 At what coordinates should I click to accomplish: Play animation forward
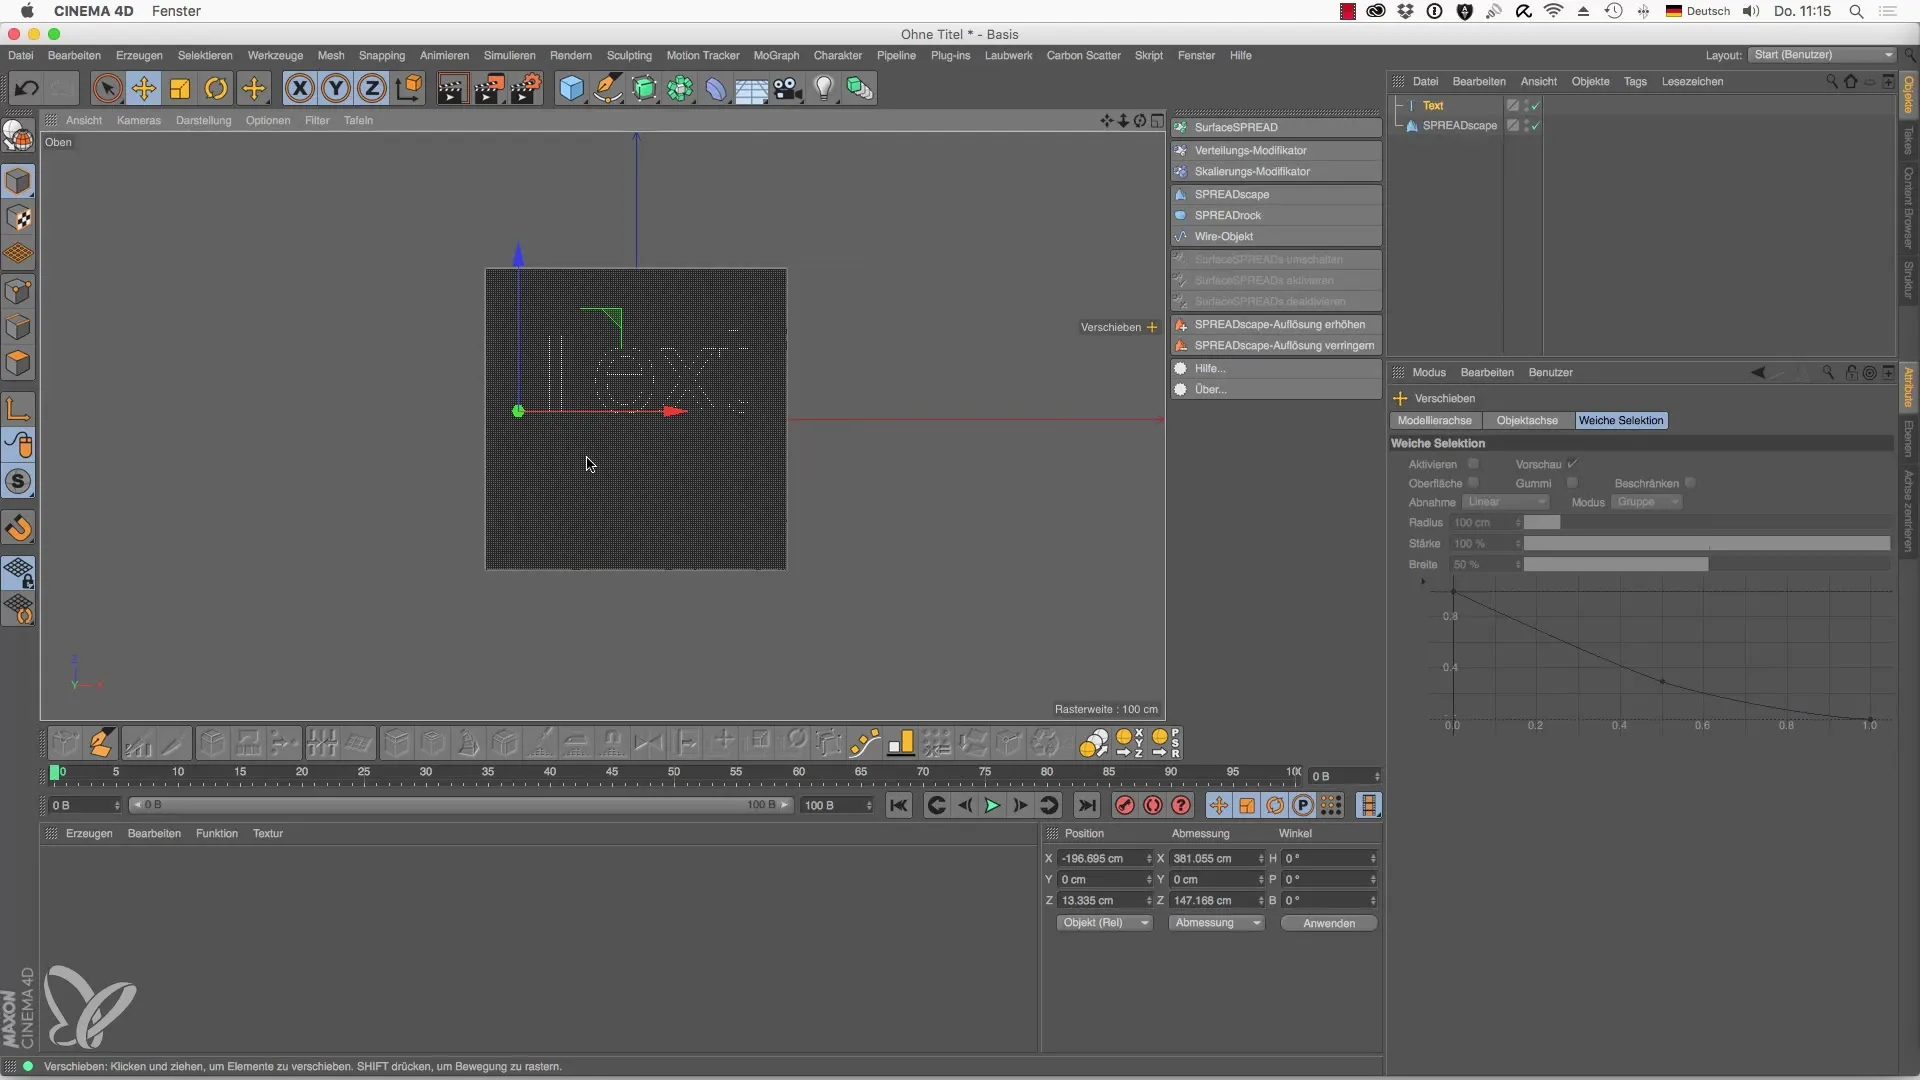click(x=992, y=806)
